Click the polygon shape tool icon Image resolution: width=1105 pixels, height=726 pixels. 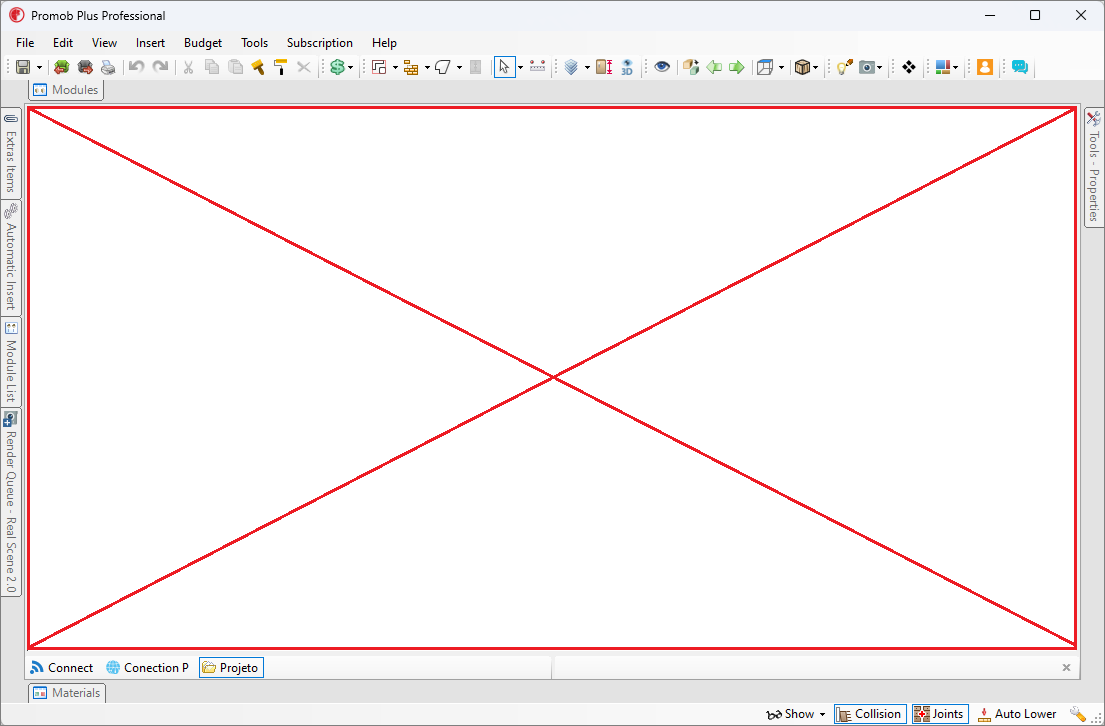point(443,67)
